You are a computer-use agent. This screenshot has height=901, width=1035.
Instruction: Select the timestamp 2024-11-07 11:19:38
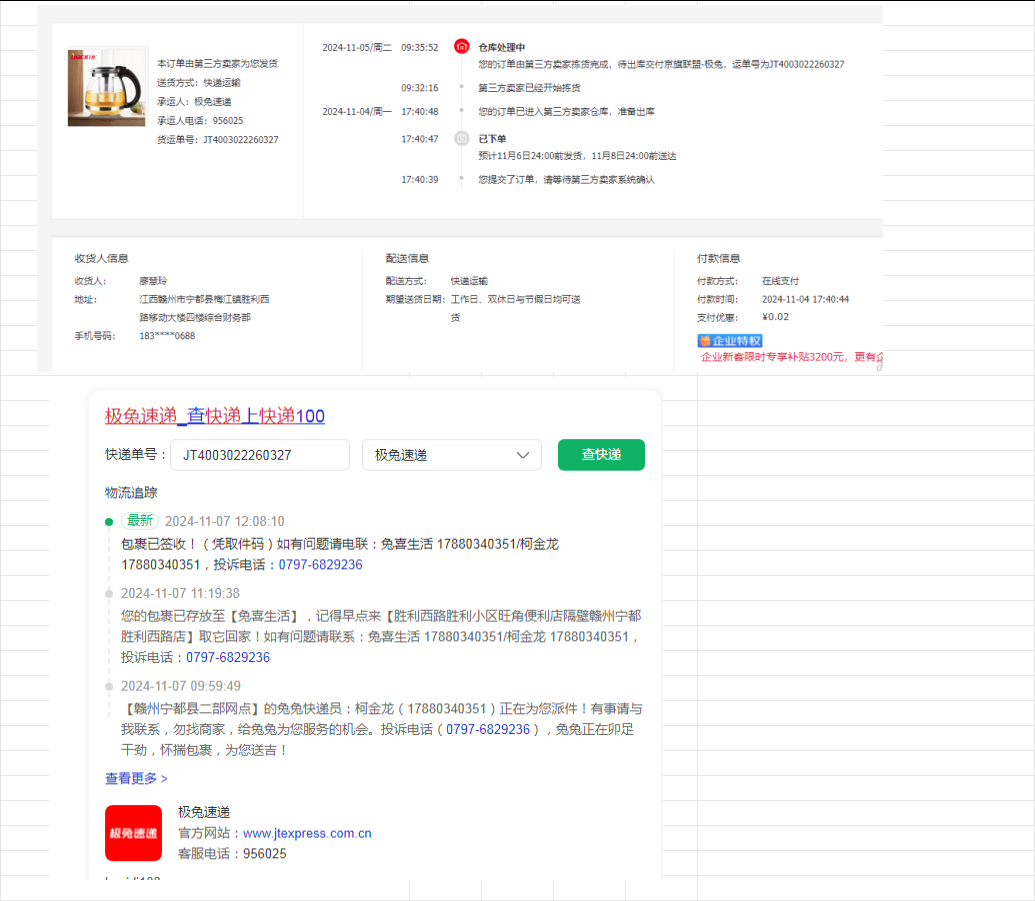coord(180,593)
